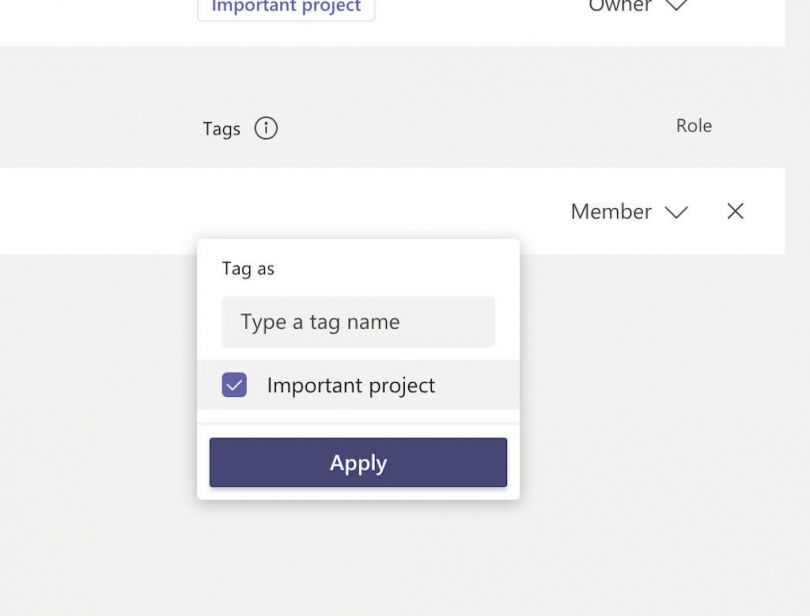Click the Role column header
This screenshot has width=810, height=616.
click(x=694, y=125)
